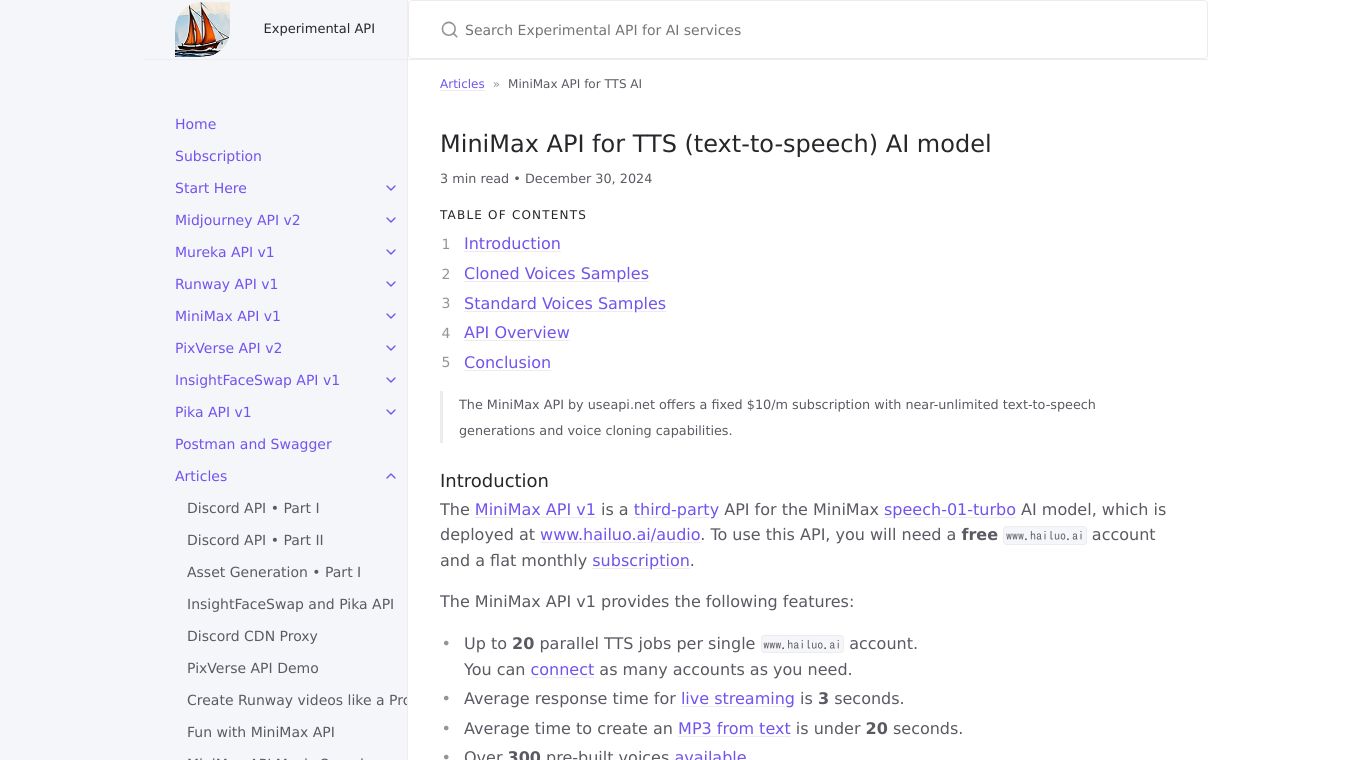Jump to Cloned Voices Samples section
This screenshot has width=1352, height=760.
coord(556,273)
